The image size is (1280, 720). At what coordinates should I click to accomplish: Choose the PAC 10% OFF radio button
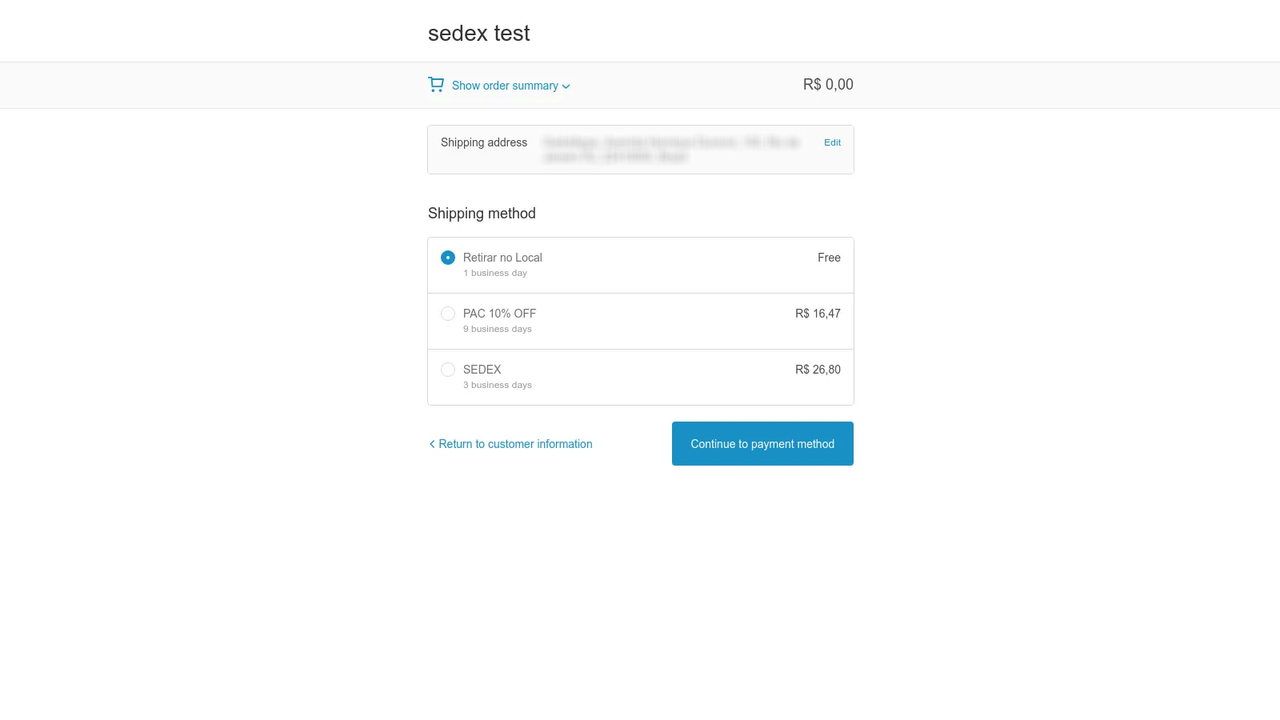click(x=448, y=314)
